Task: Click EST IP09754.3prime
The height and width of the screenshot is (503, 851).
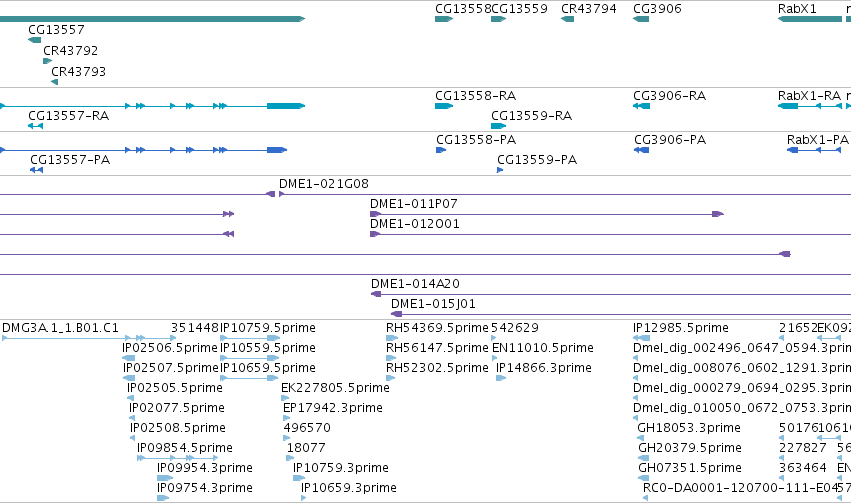Action: tap(163, 499)
